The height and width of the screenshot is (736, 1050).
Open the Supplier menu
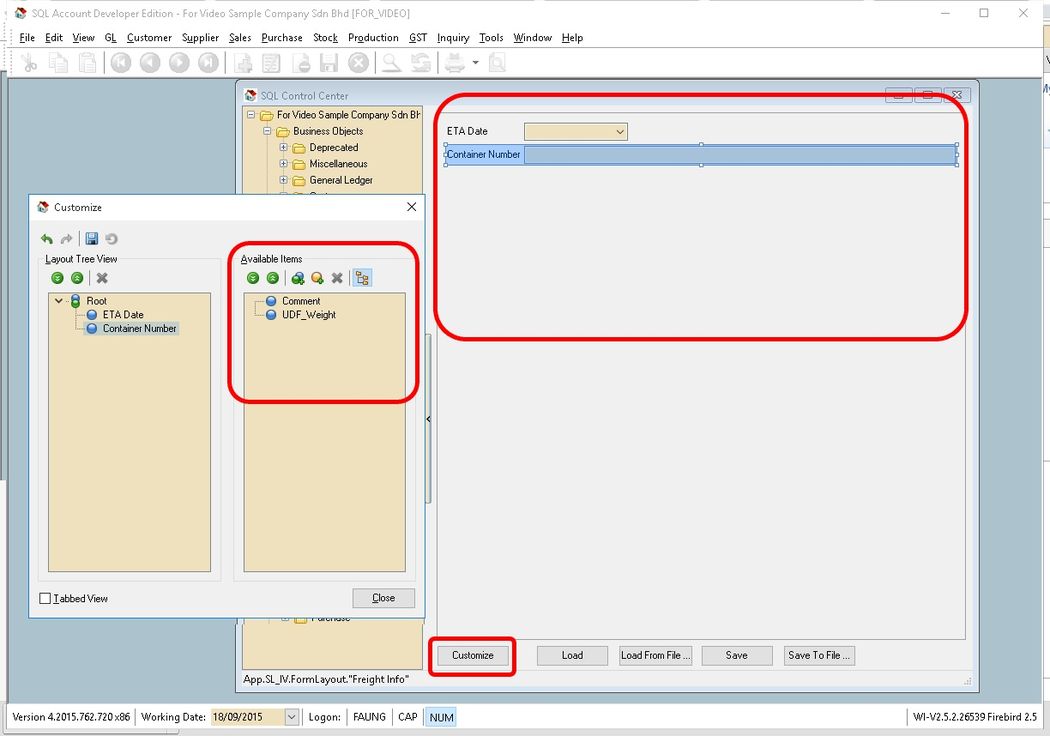200,38
